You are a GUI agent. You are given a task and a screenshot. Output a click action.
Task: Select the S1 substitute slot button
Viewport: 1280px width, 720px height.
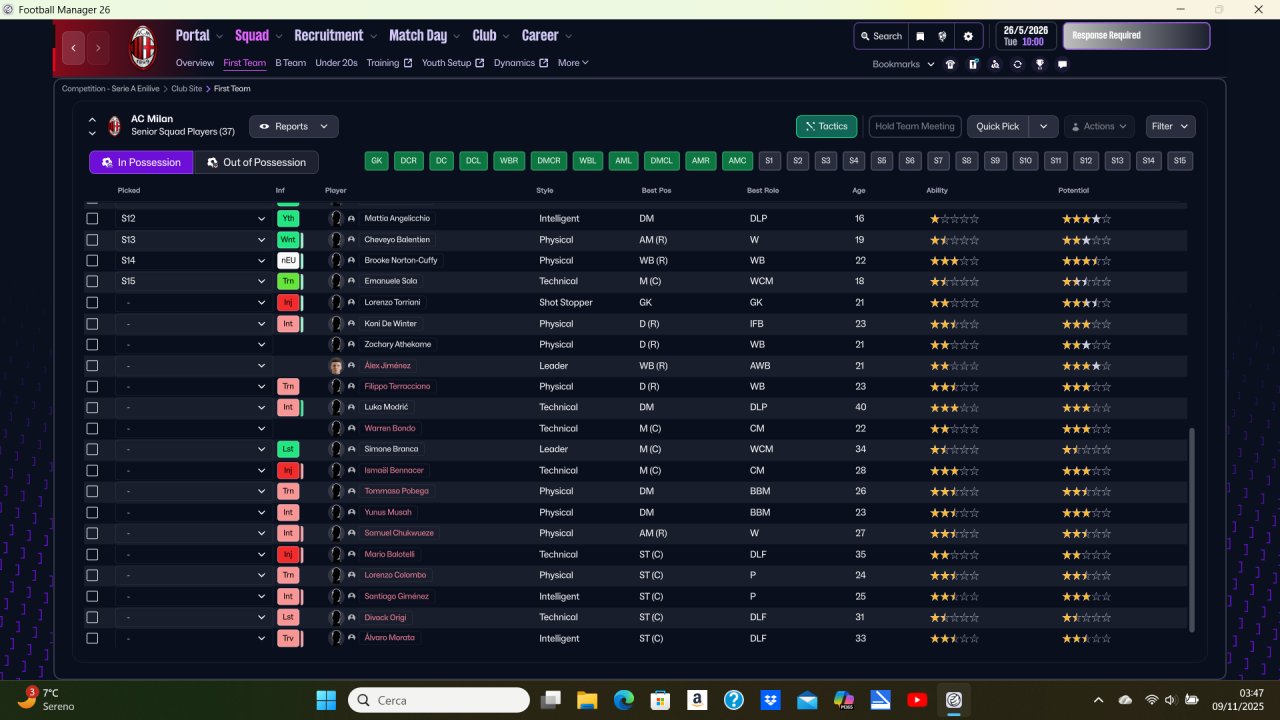coord(769,161)
